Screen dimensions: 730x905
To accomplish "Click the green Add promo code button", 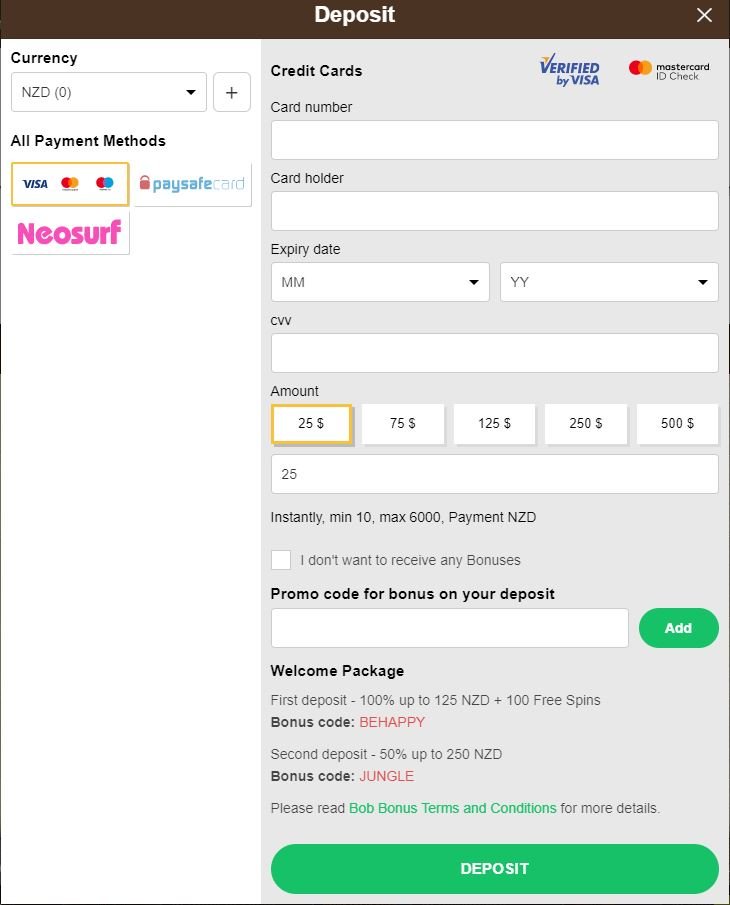I will [x=679, y=628].
